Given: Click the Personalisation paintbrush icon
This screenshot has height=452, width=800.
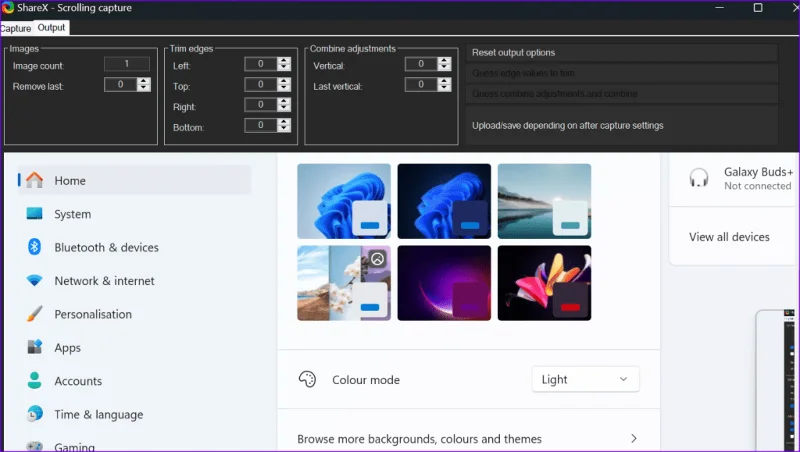Looking at the screenshot, I should [34, 314].
